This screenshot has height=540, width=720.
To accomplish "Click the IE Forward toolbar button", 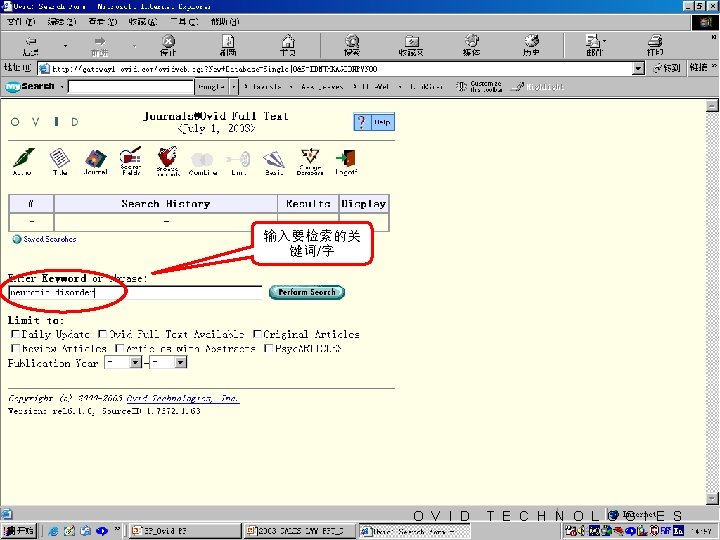I will 100,45.
